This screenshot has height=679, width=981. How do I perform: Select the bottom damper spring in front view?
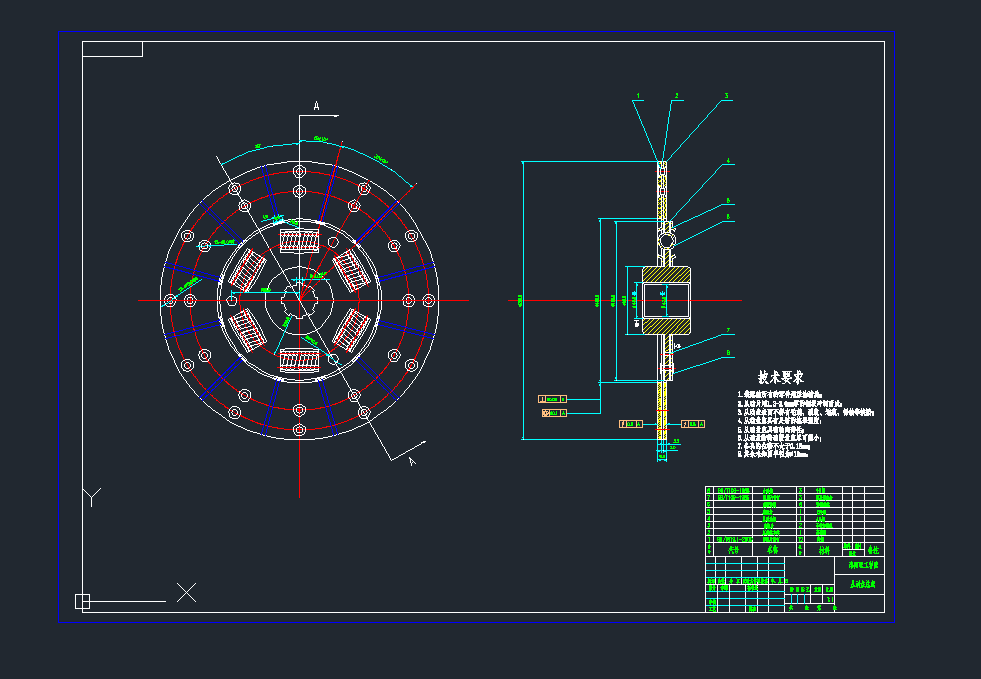point(299,359)
